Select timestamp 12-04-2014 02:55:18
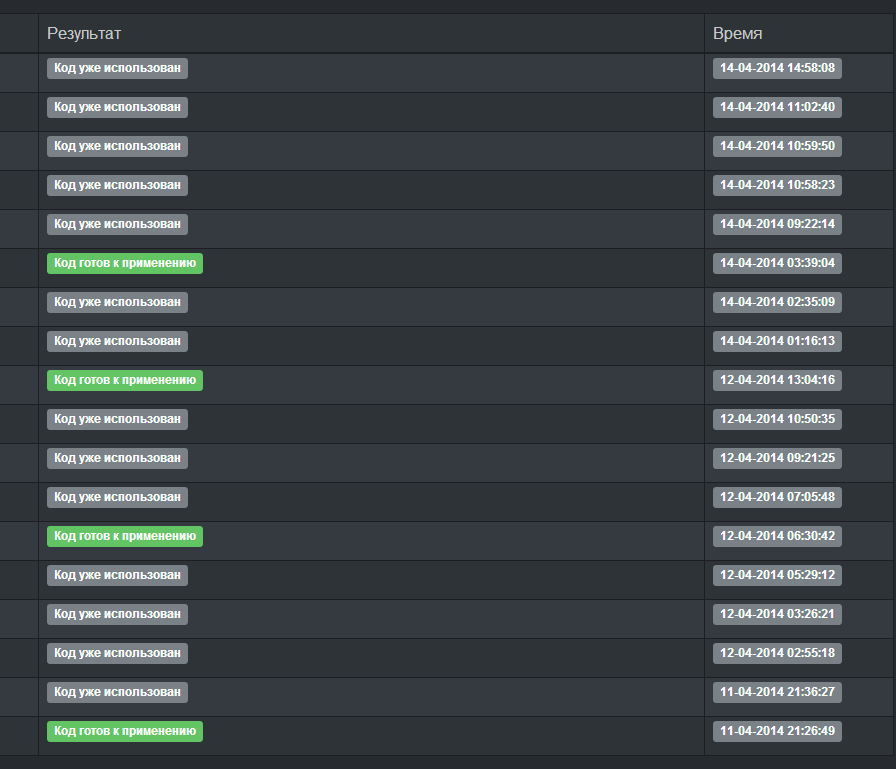 tap(777, 653)
